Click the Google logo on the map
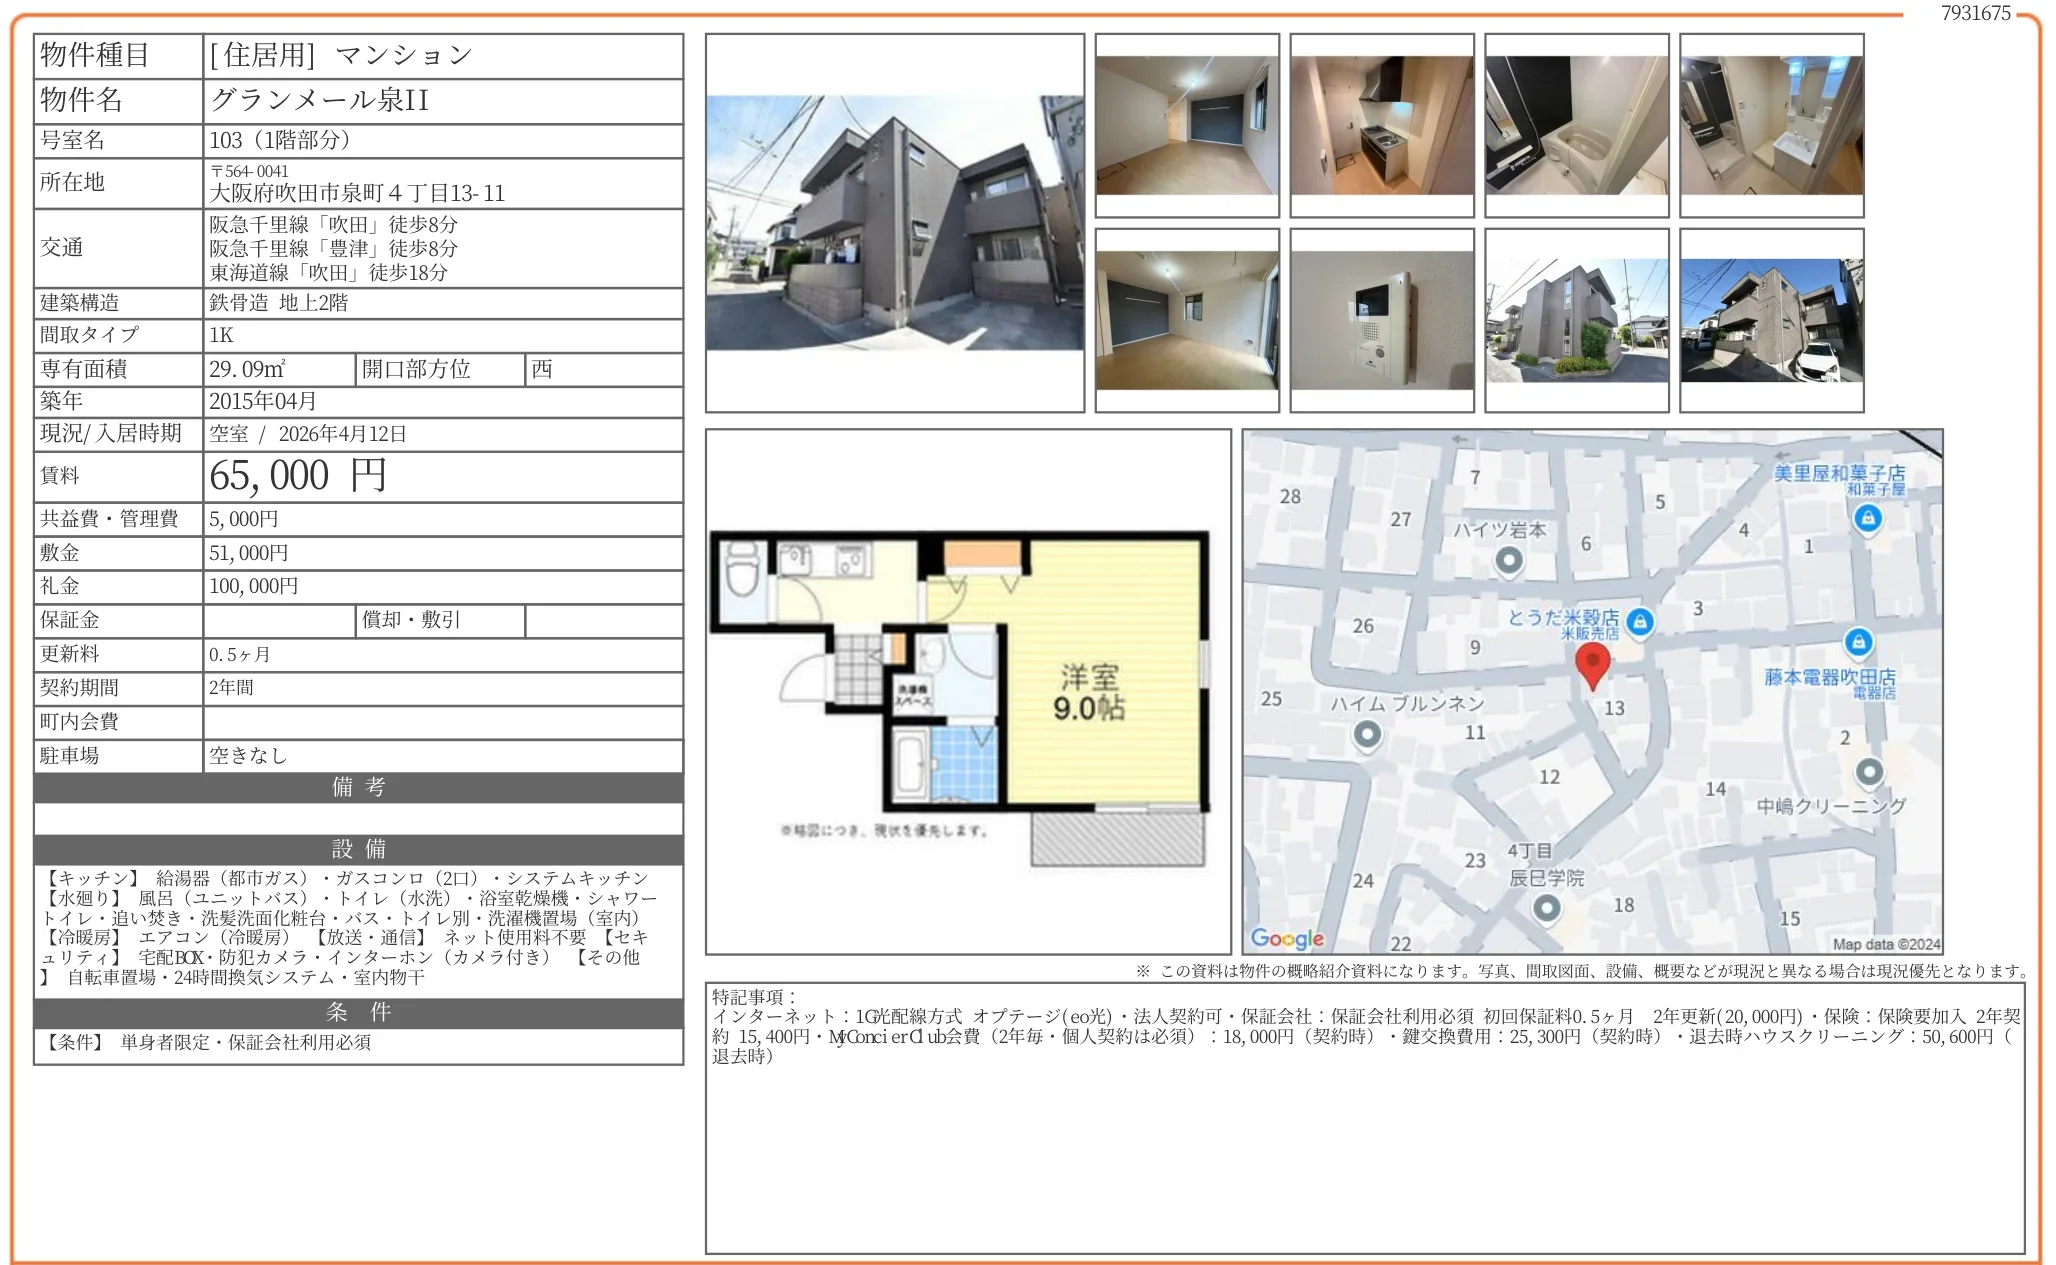 (x=1287, y=938)
